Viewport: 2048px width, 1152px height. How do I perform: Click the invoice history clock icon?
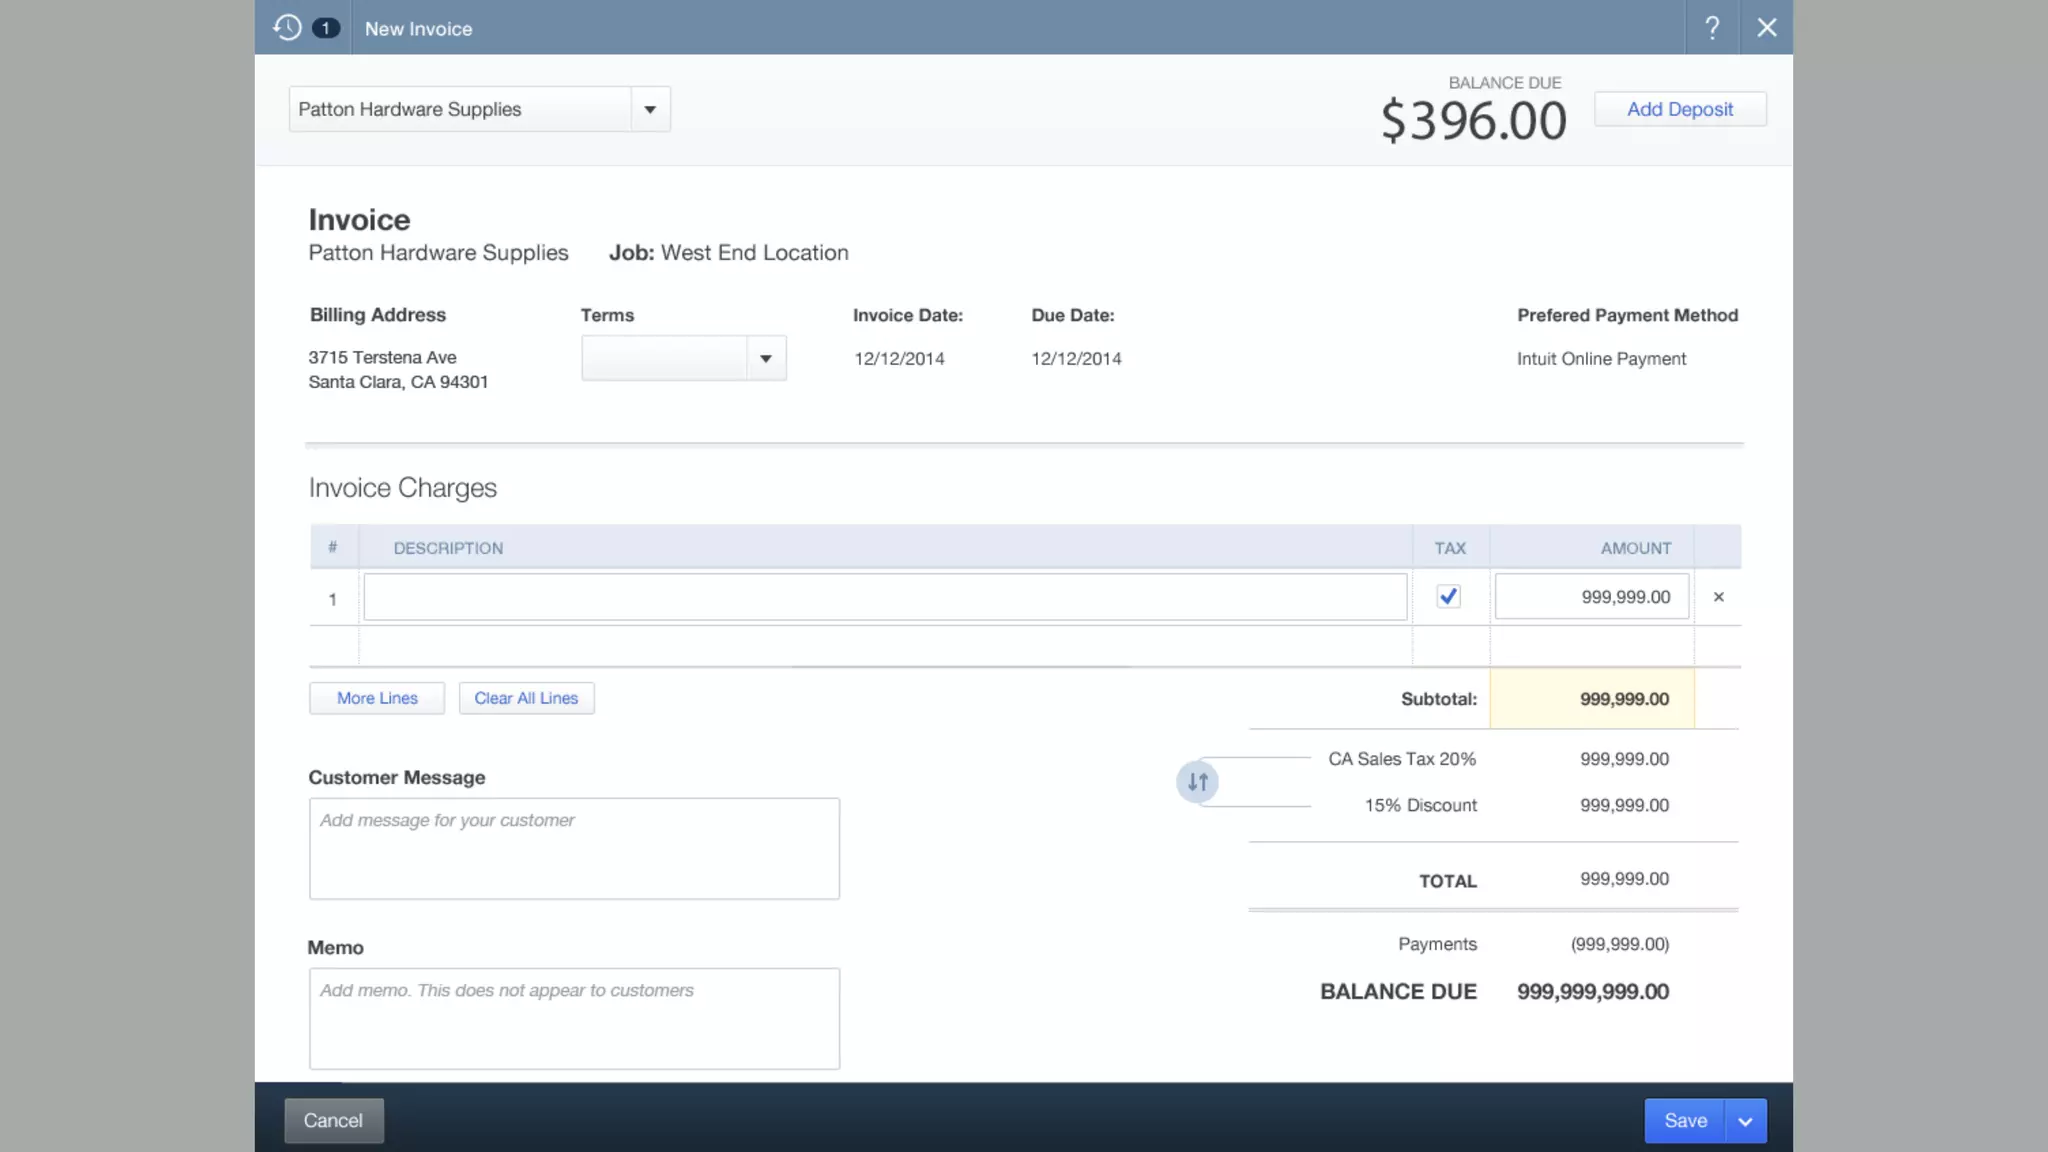click(287, 28)
